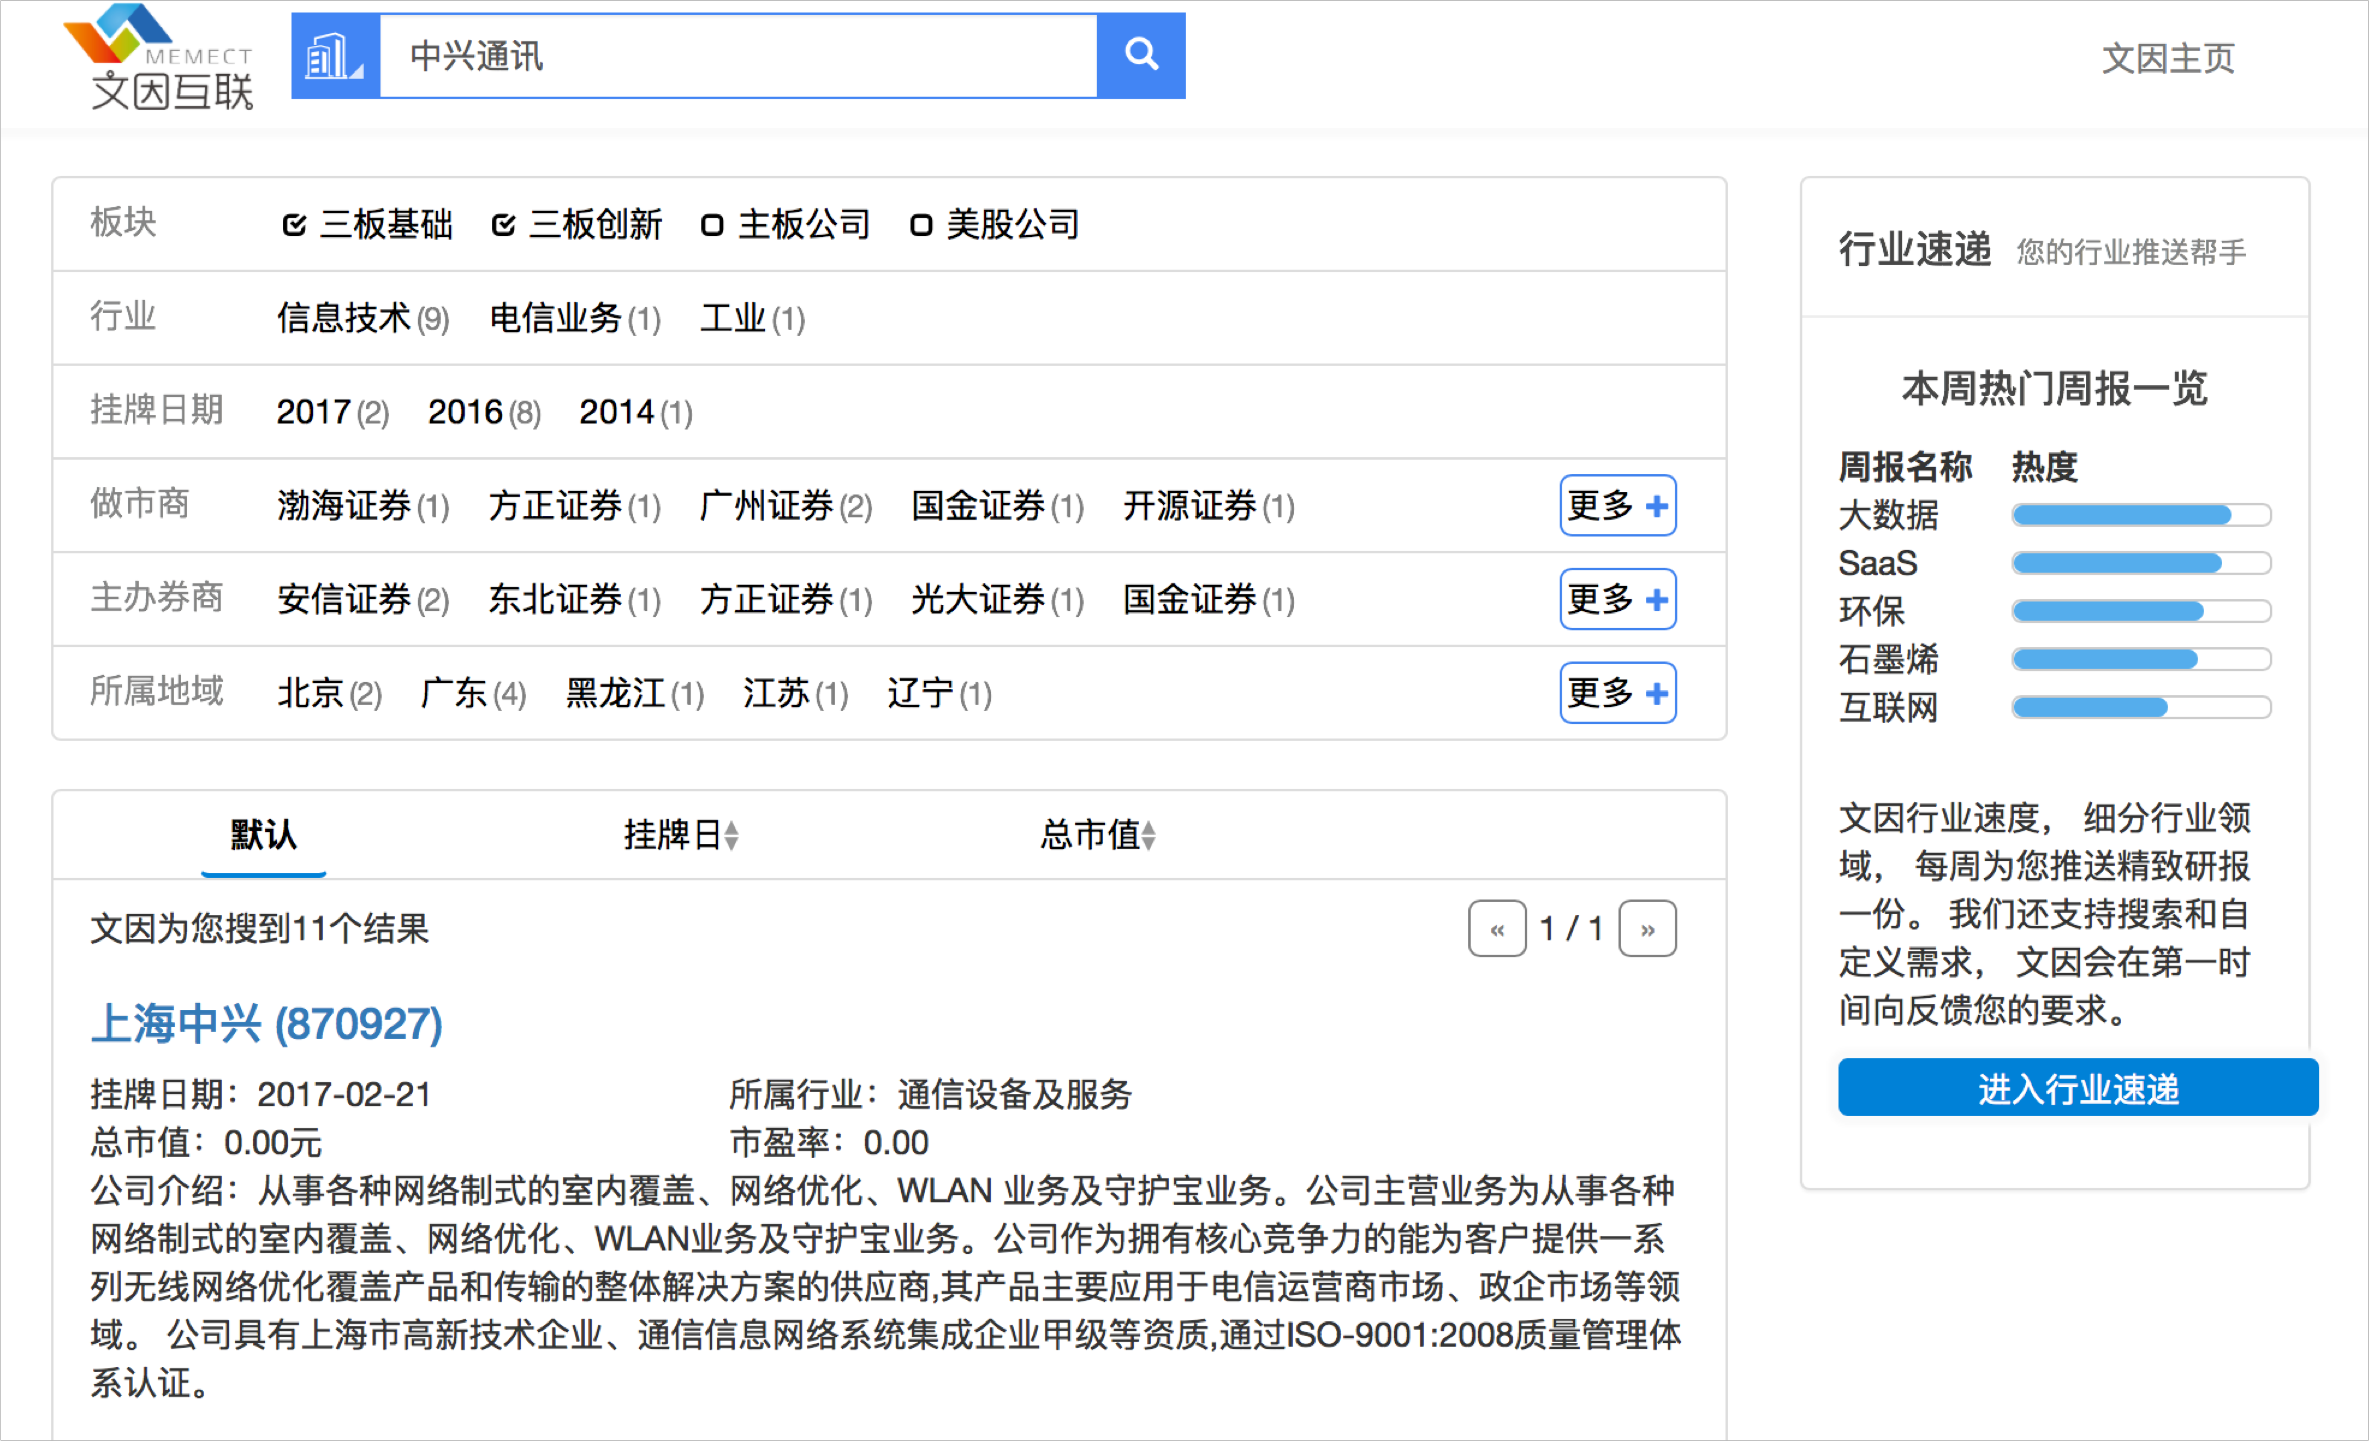The width and height of the screenshot is (2369, 1441).
Task: Select 方正证券 in 主办券商 row
Action: pos(786,599)
